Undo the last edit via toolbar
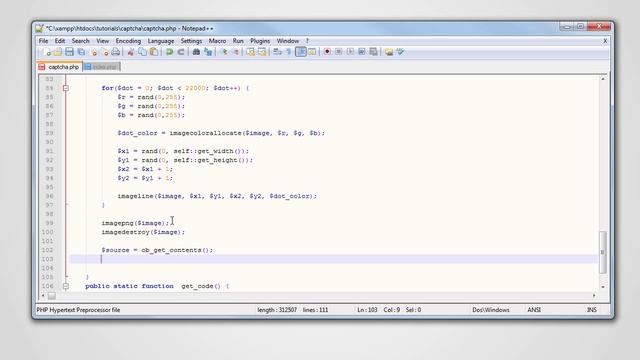 pos(169,52)
